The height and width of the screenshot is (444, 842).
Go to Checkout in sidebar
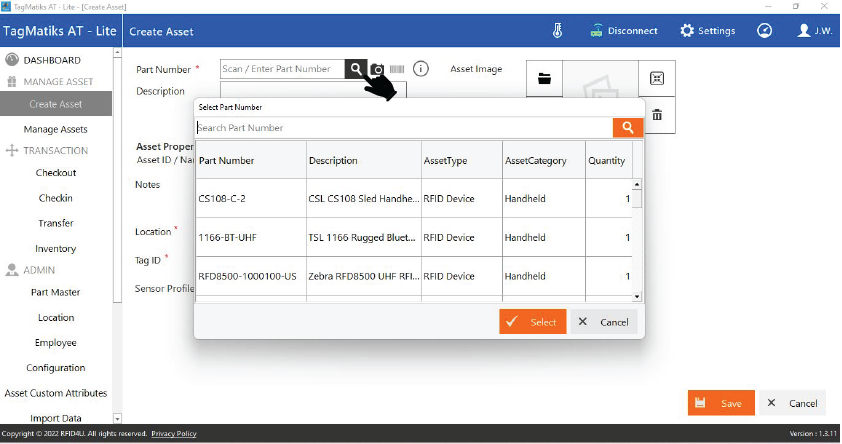(56, 173)
